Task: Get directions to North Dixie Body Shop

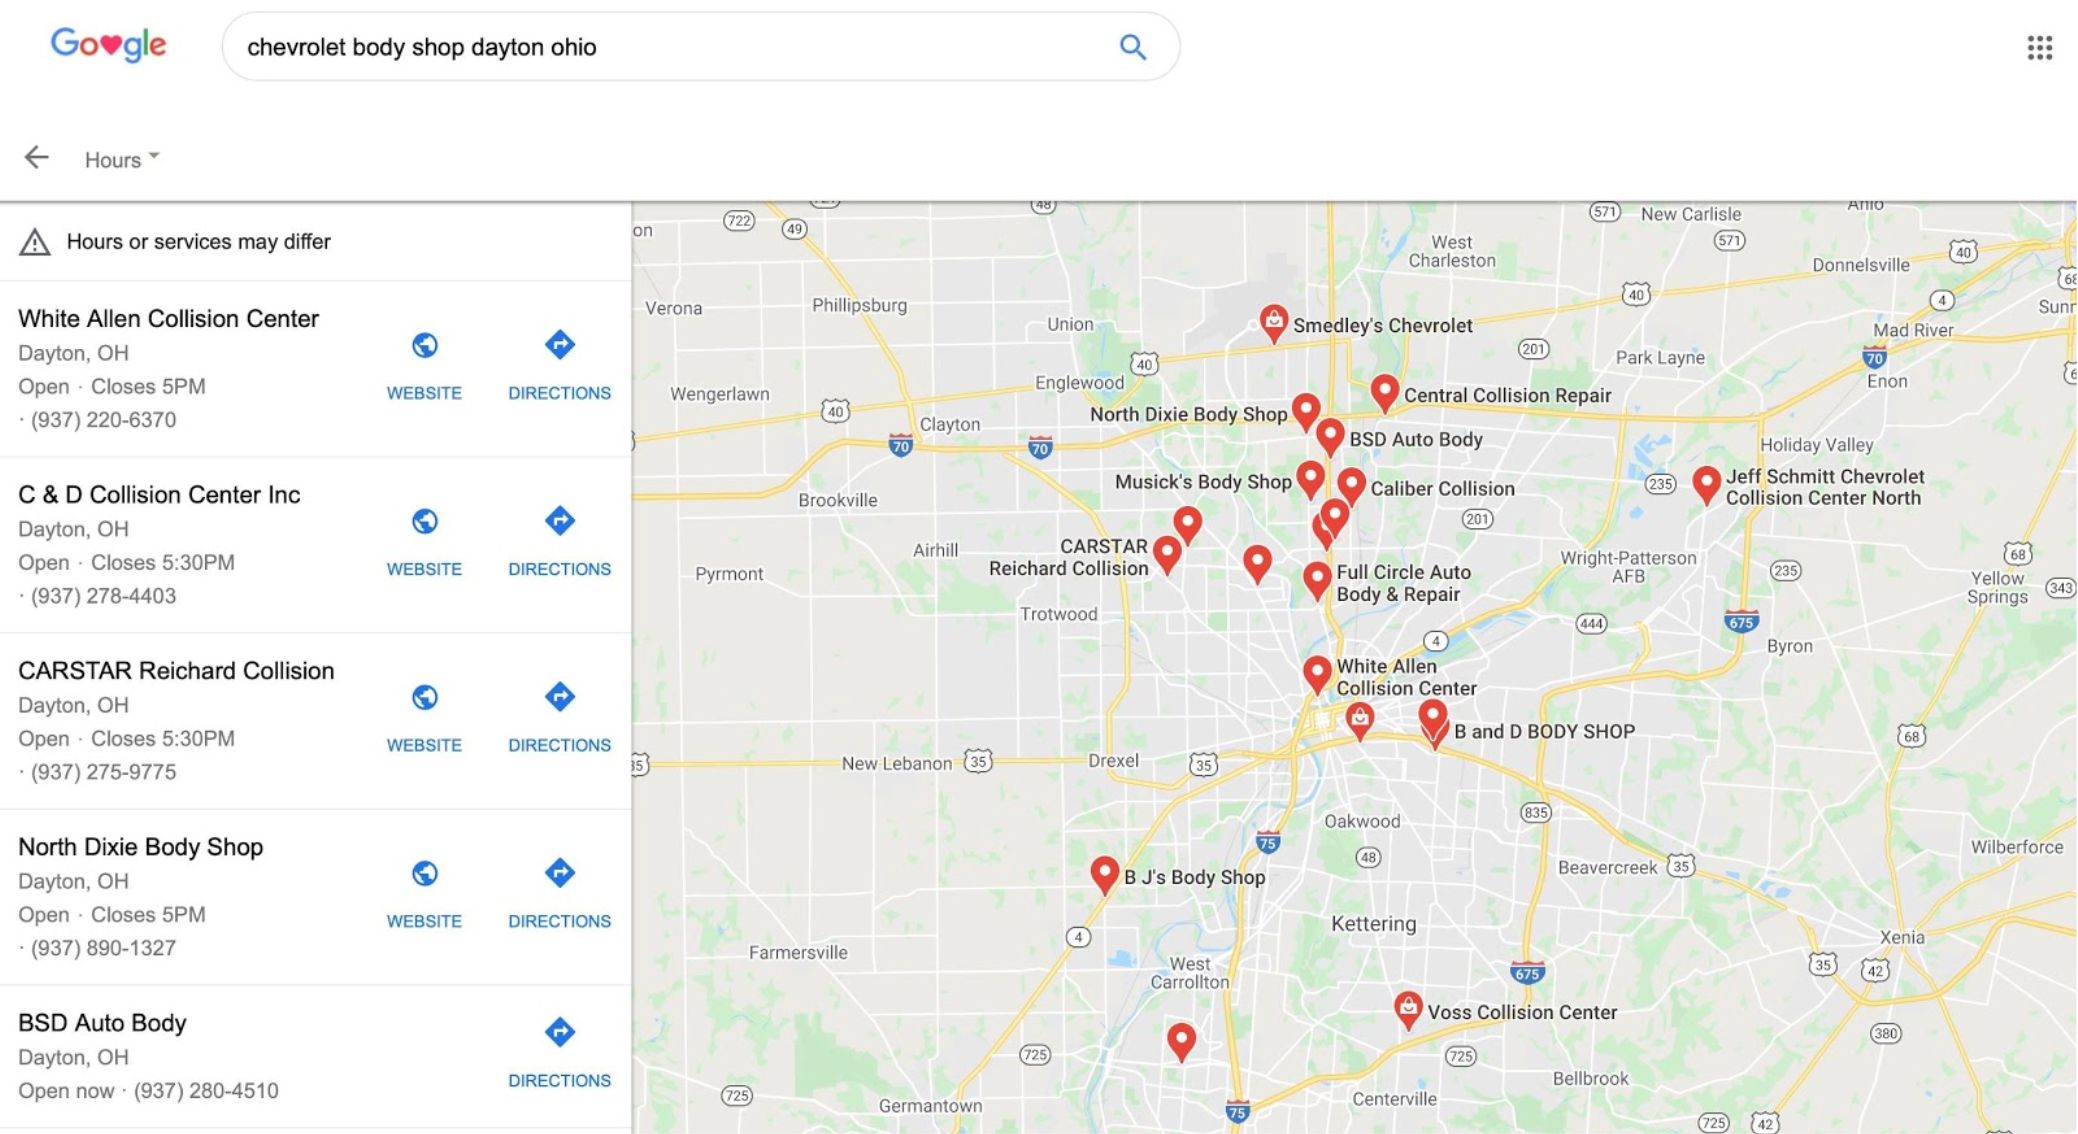Action: [x=559, y=873]
